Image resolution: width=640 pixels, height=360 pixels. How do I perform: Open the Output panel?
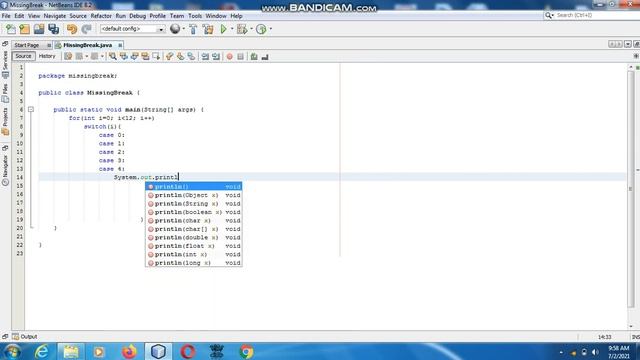coord(25,337)
